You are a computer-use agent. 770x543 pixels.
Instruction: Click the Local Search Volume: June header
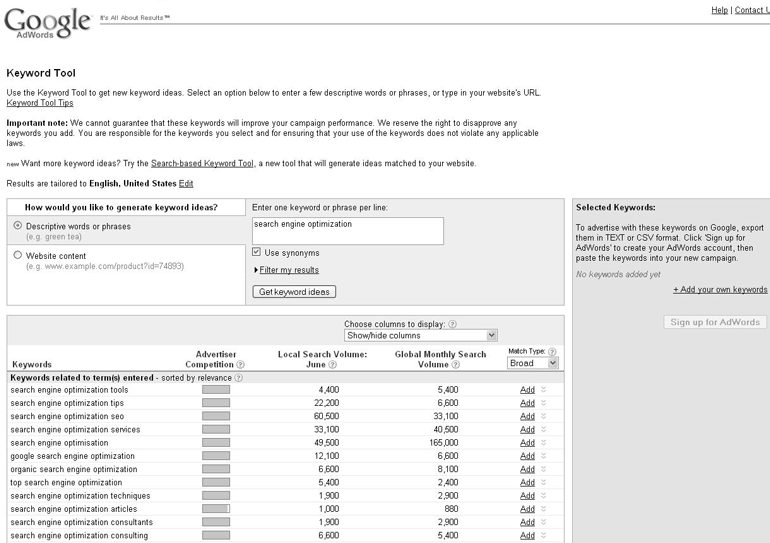[322, 359]
